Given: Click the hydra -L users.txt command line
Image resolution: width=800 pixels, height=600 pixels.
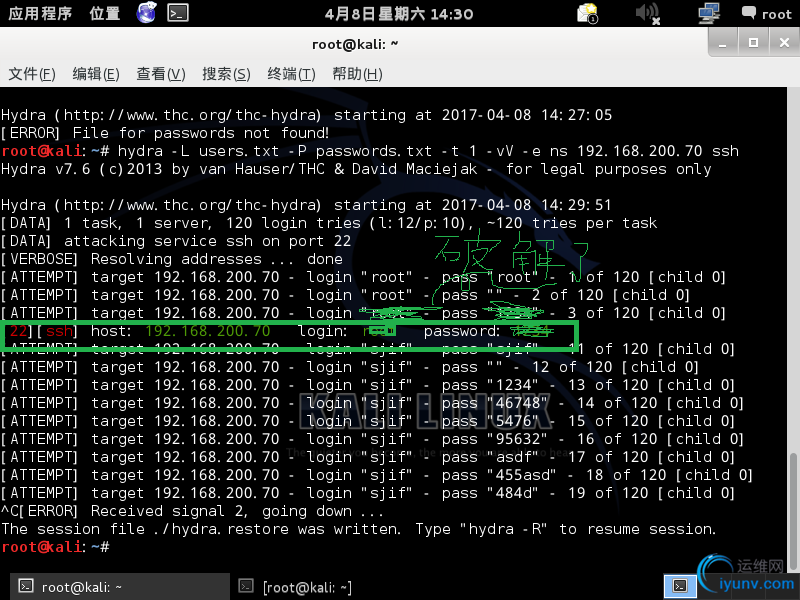Looking at the screenshot, I should click(370, 151).
